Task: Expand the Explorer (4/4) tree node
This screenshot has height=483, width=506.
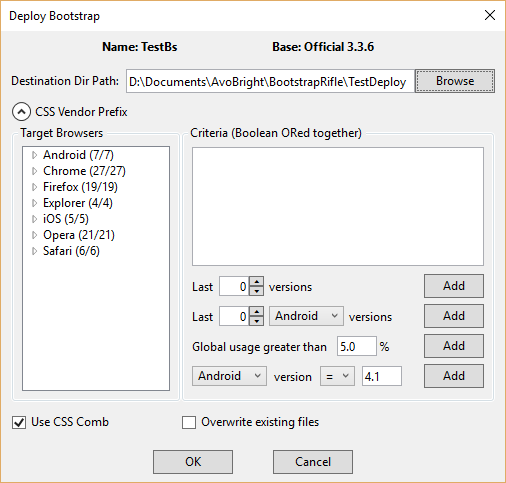Action: pos(34,203)
